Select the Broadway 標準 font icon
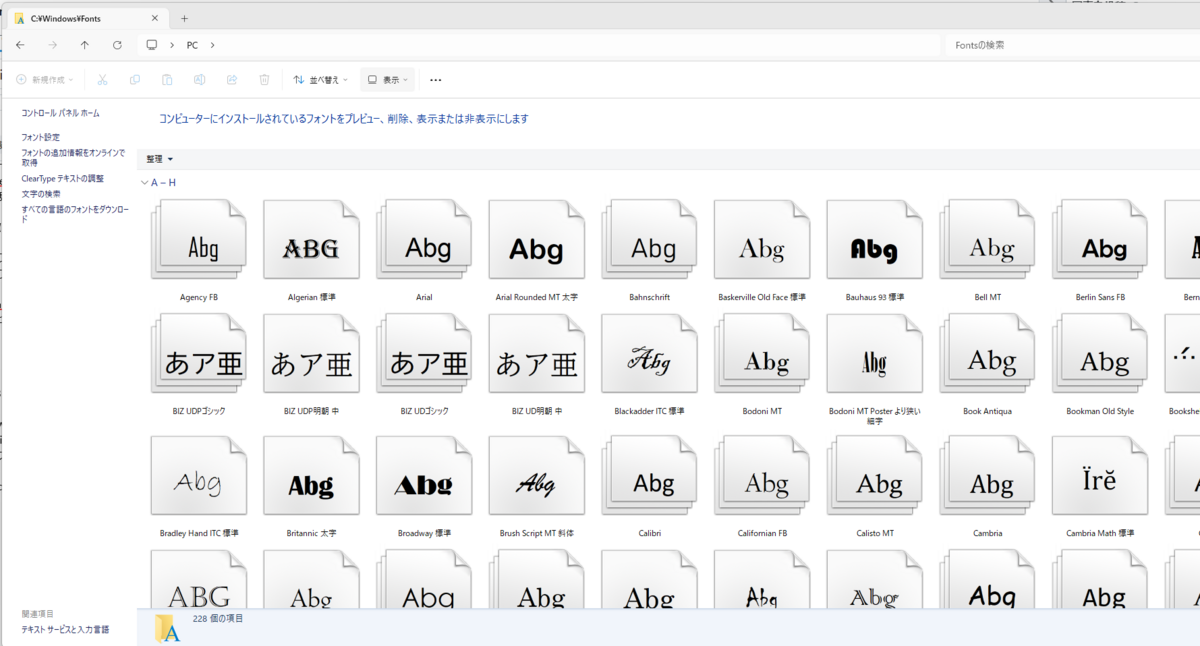 pyautogui.click(x=424, y=477)
